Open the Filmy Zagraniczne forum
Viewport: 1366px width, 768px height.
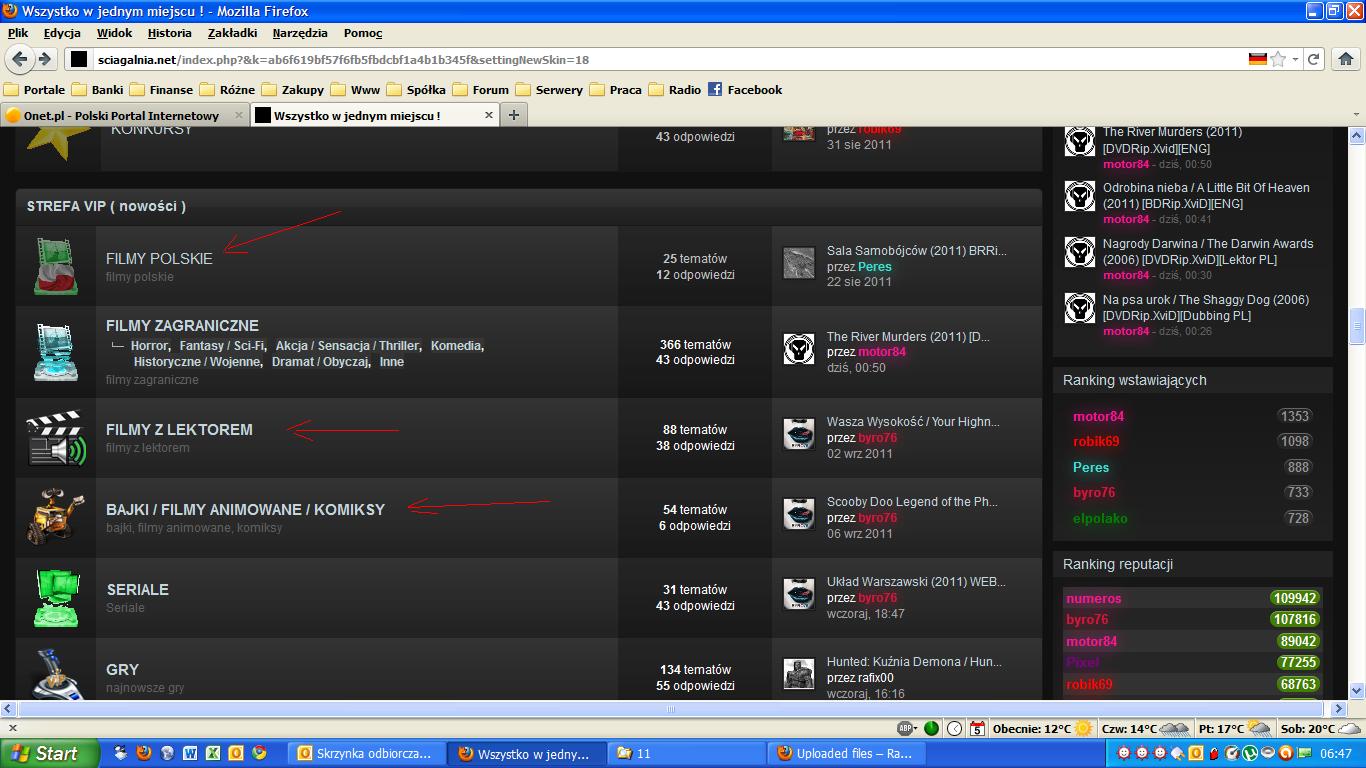pos(182,326)
